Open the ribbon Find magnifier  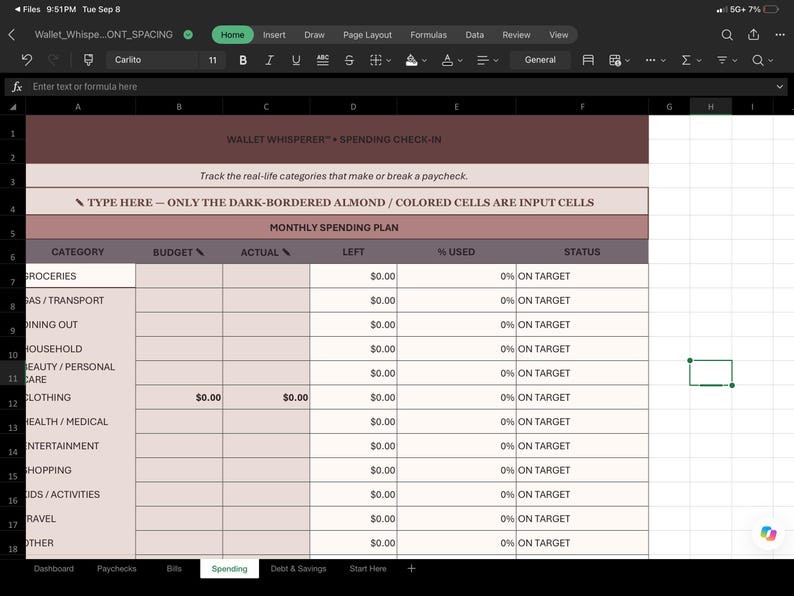tap(758, 60)
